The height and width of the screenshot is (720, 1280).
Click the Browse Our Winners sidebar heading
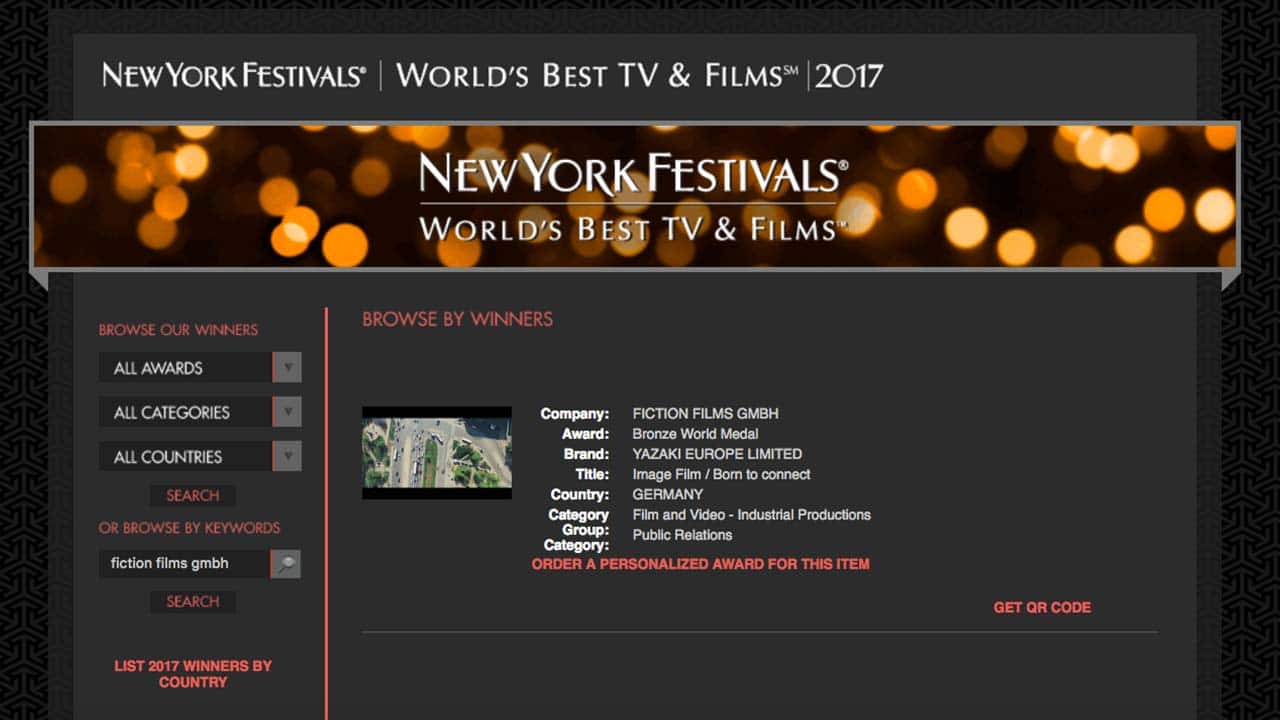[178, 330]
